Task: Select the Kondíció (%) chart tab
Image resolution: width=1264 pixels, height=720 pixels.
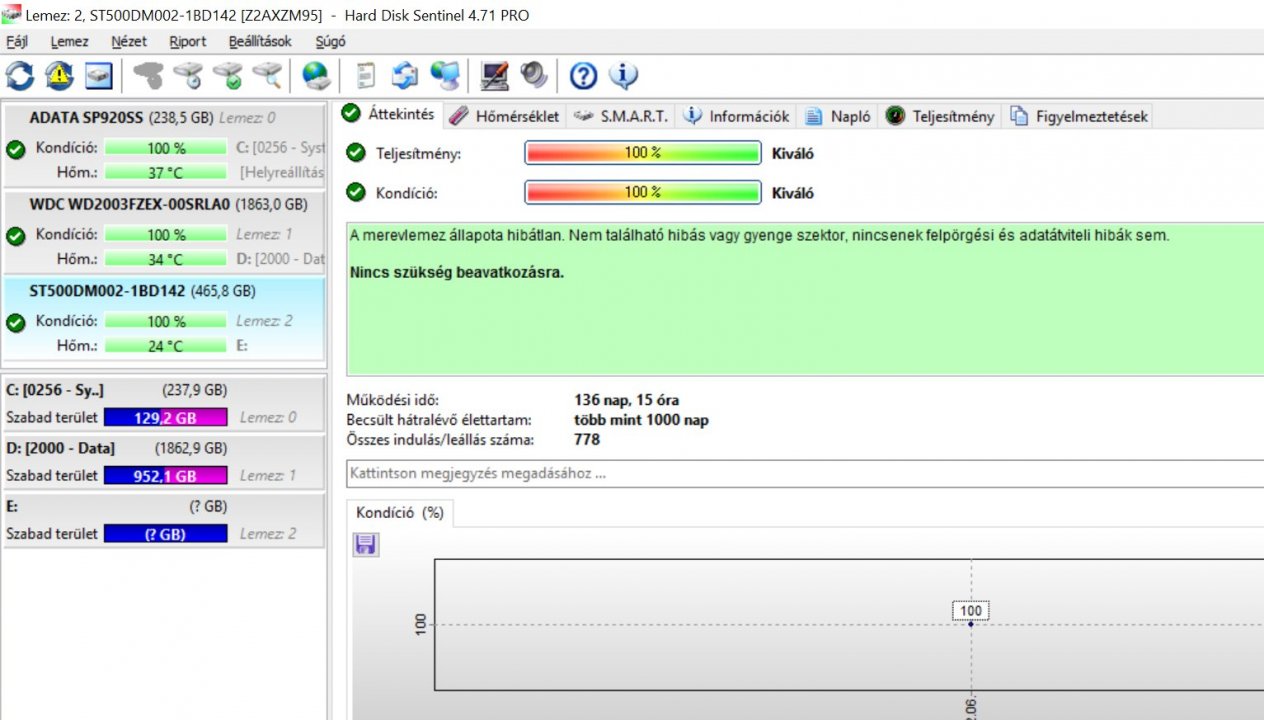Action: click(400, 513)
